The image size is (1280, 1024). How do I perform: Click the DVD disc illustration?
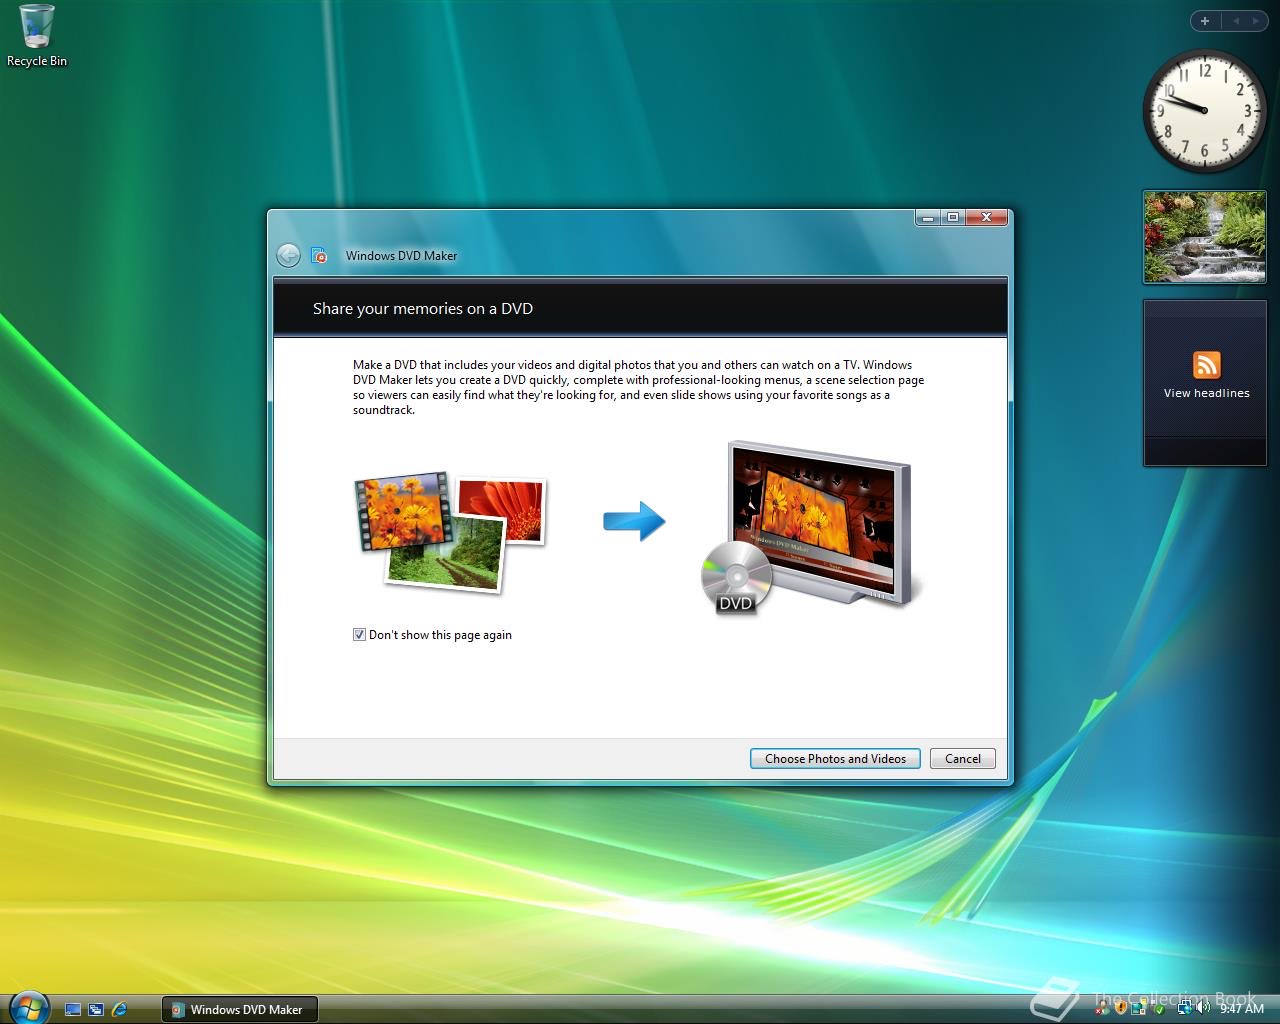(736, 576)
